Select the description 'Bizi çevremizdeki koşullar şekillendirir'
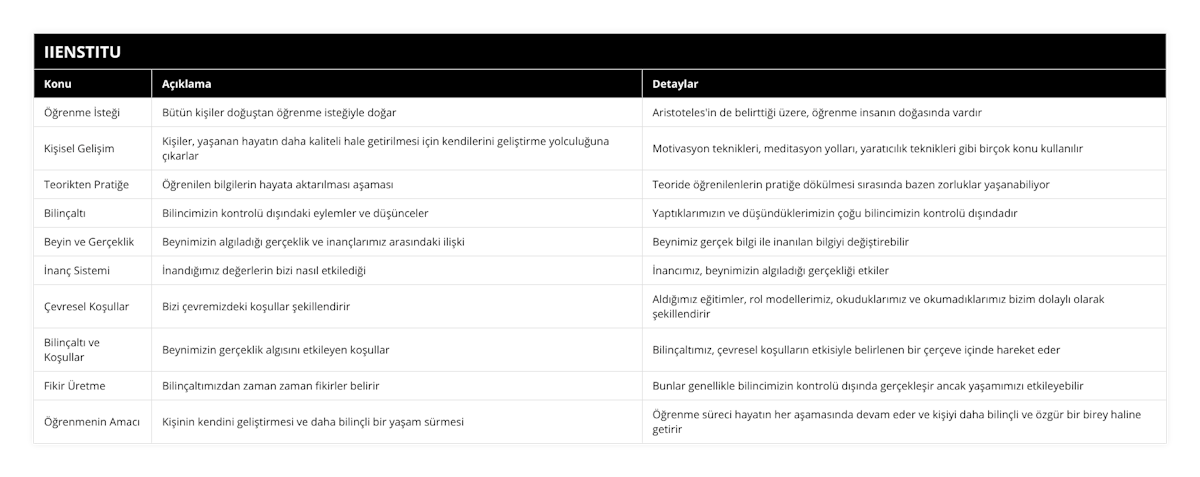Viewport: 1200px width, 477px height. point(256,306)
